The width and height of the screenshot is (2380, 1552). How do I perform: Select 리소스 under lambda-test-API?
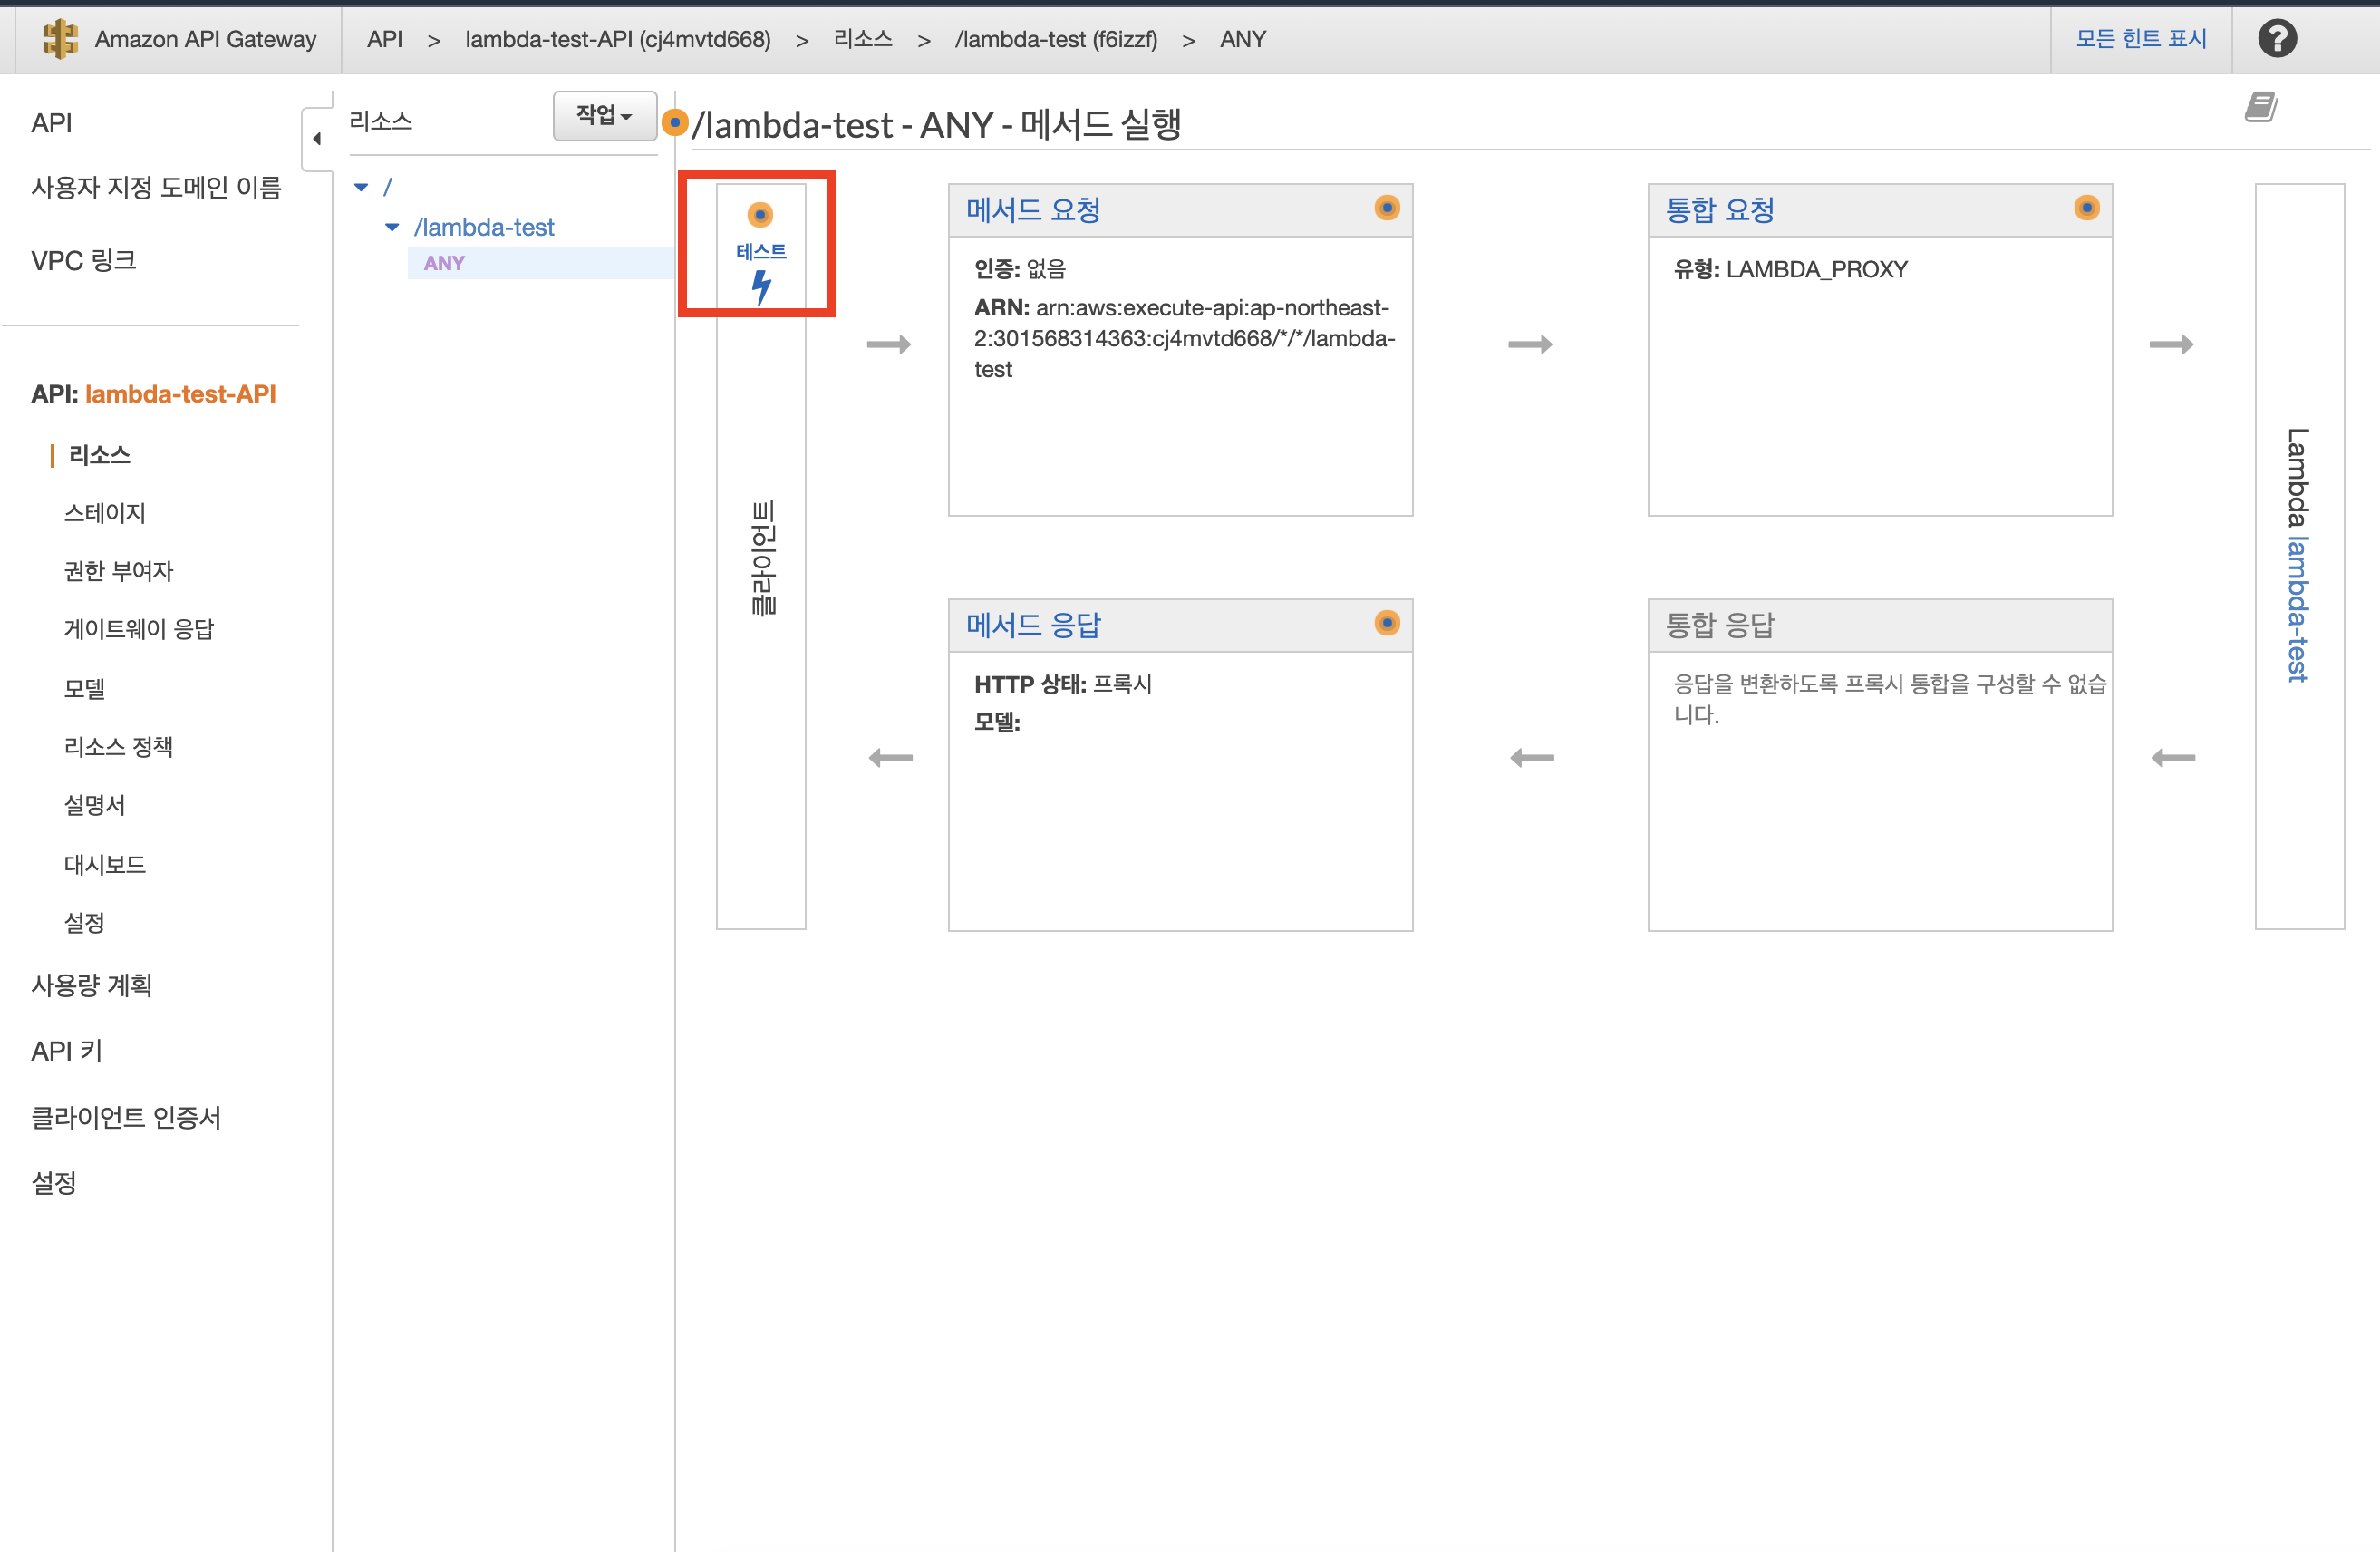coord(99,455)
